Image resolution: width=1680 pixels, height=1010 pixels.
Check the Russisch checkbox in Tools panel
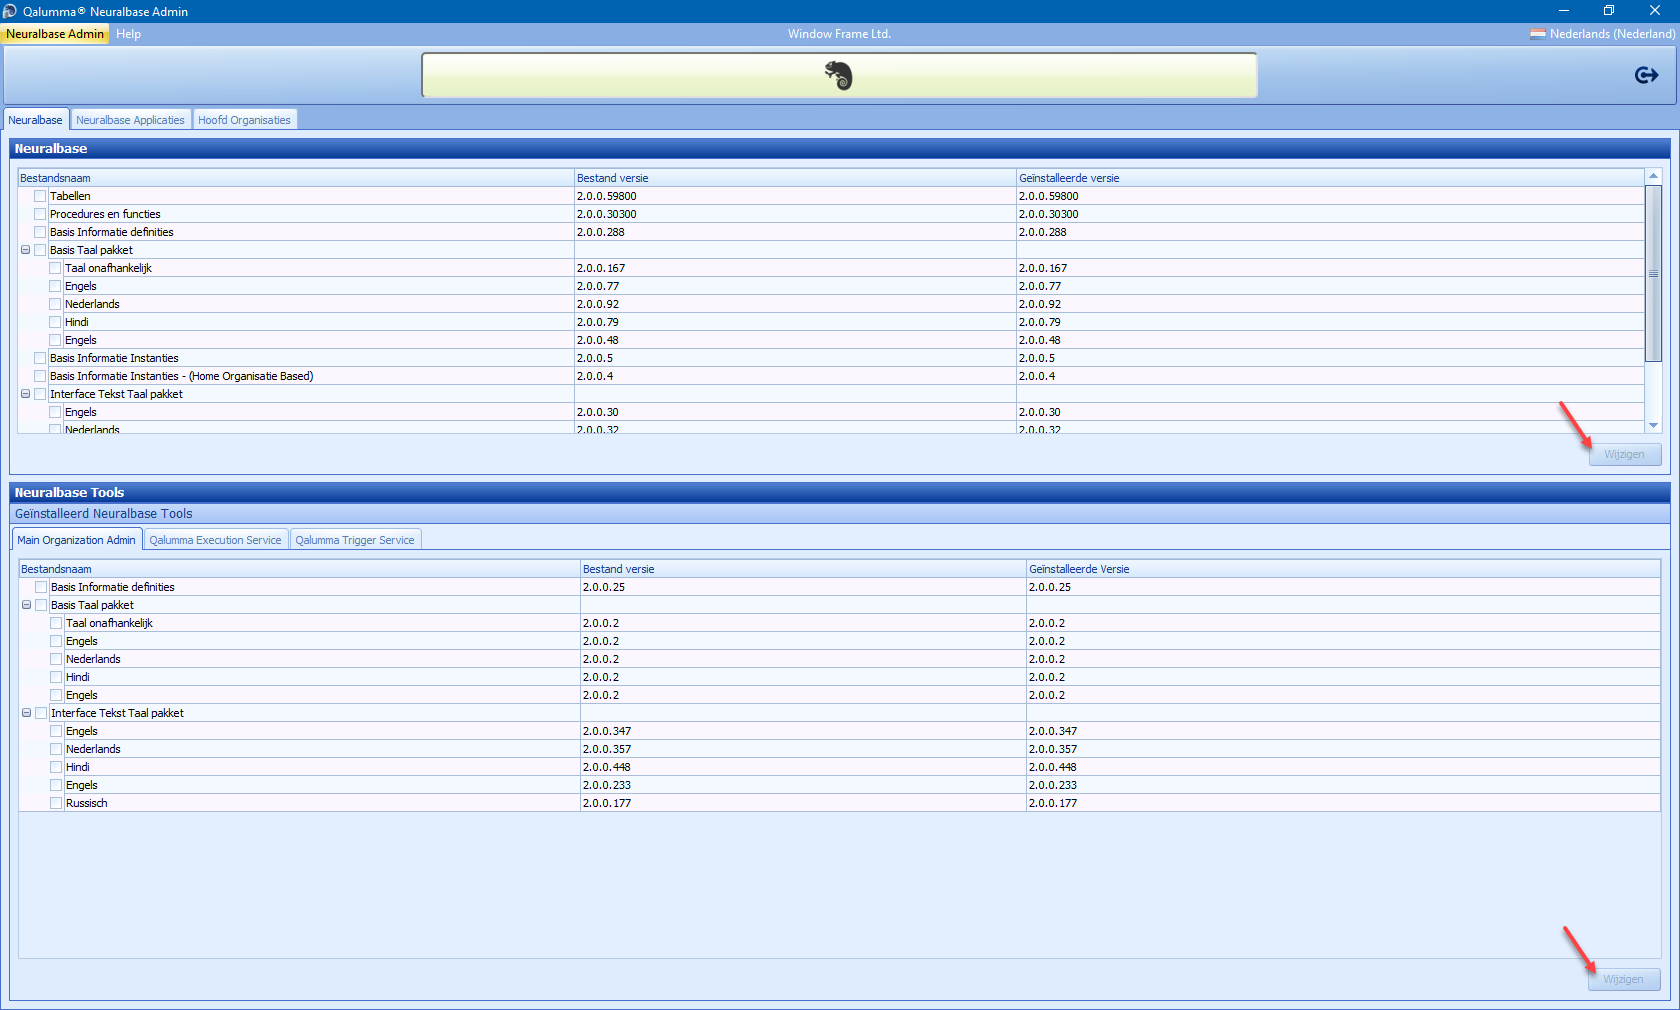tap(56, 803)
